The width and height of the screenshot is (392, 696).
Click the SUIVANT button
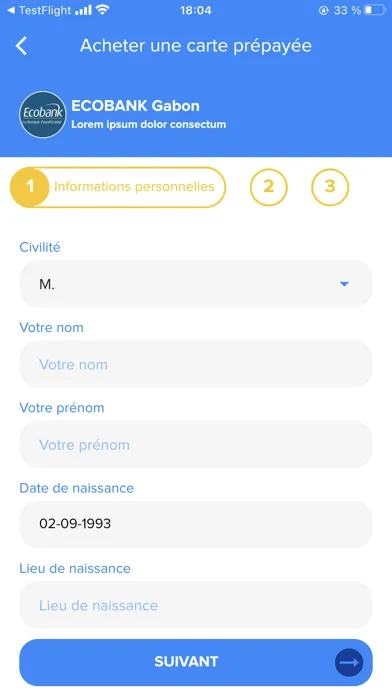point(196,662)
